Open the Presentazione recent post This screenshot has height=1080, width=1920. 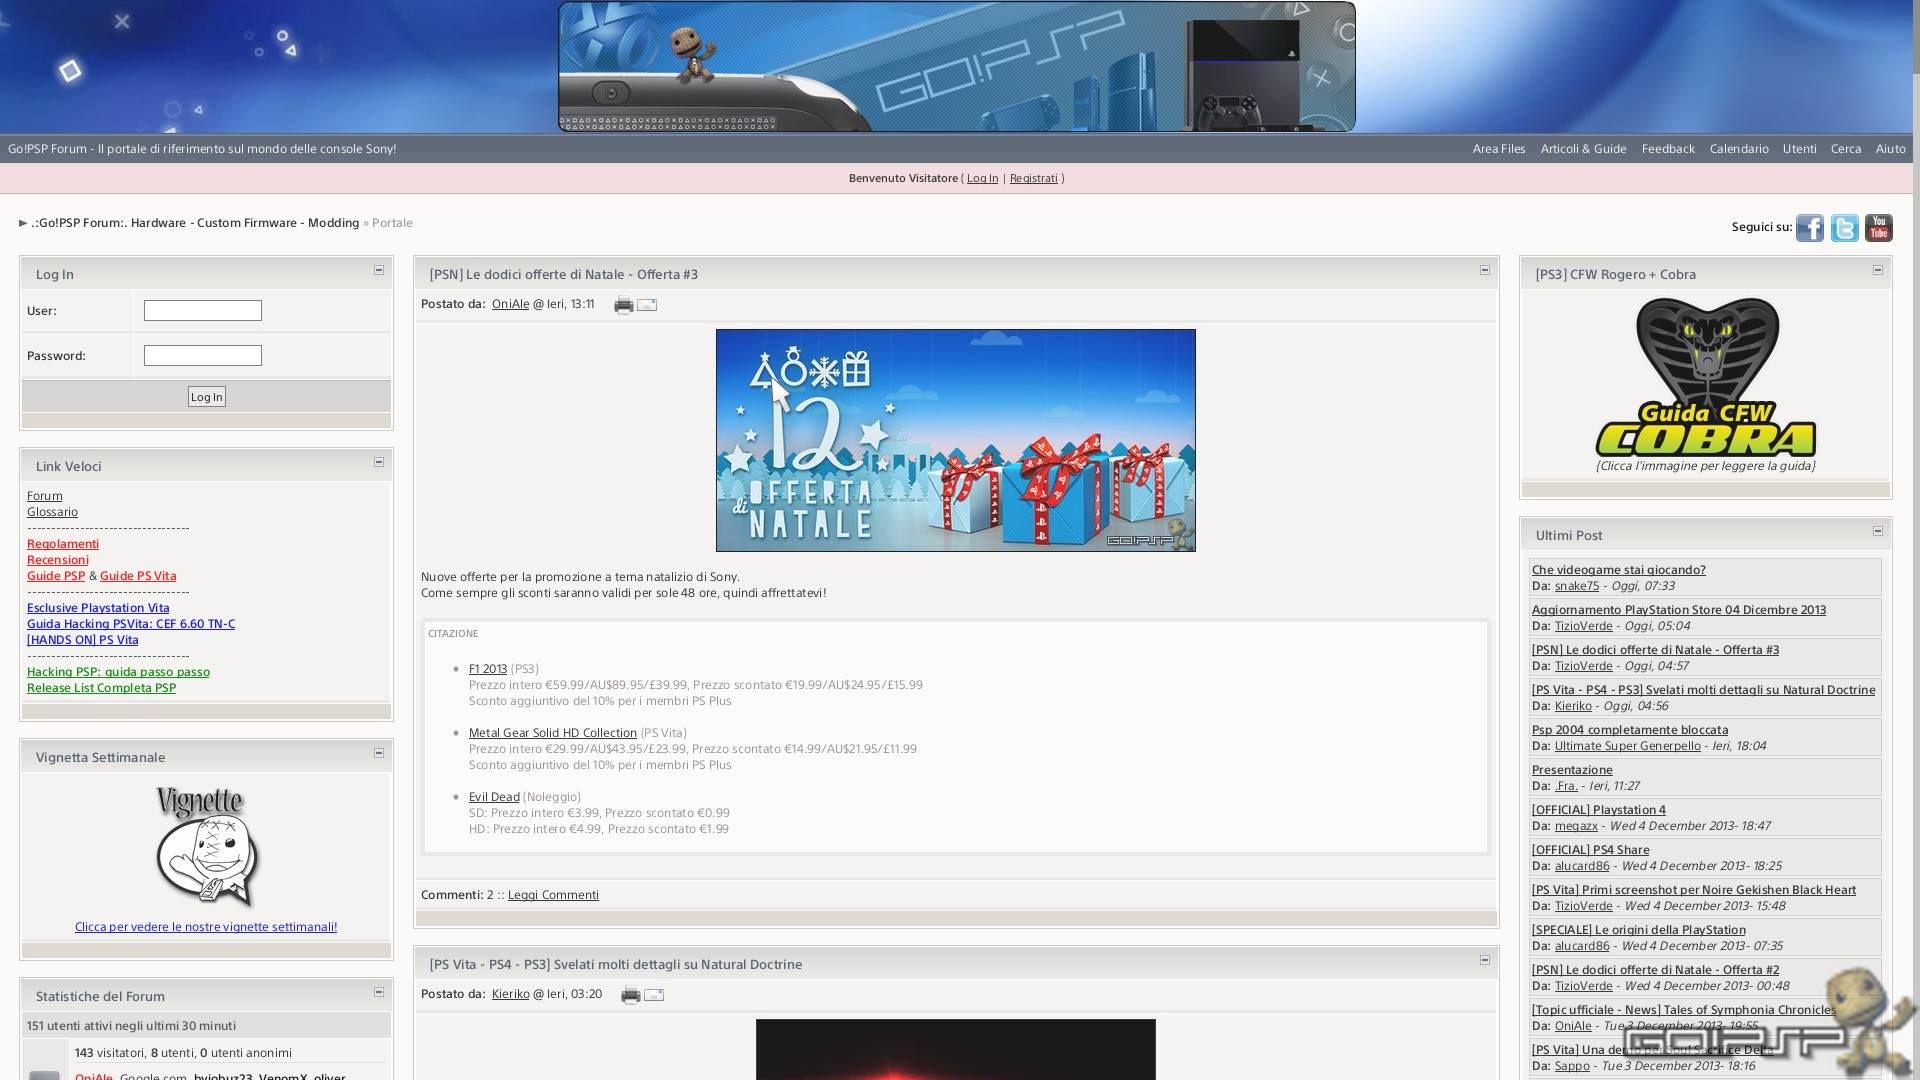(1572, 770)
